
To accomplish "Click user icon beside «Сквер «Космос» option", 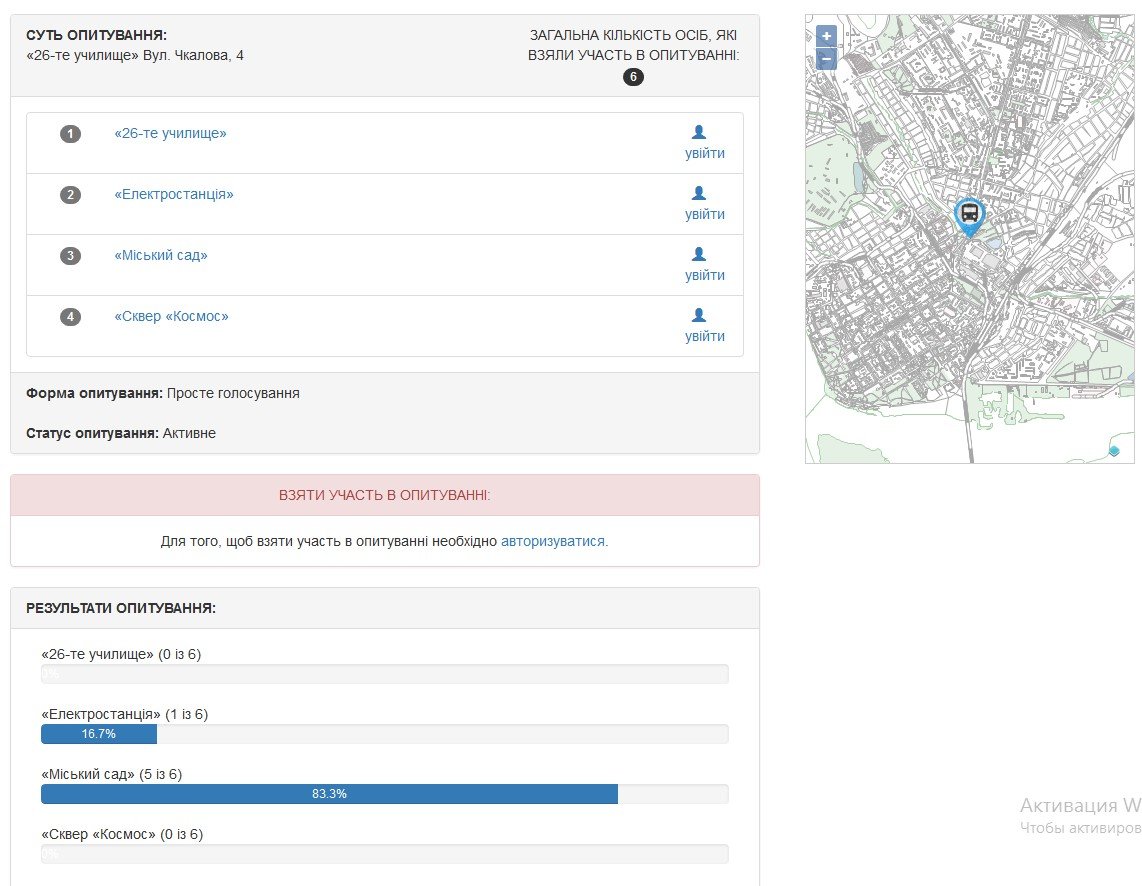I will click(699, 315).
